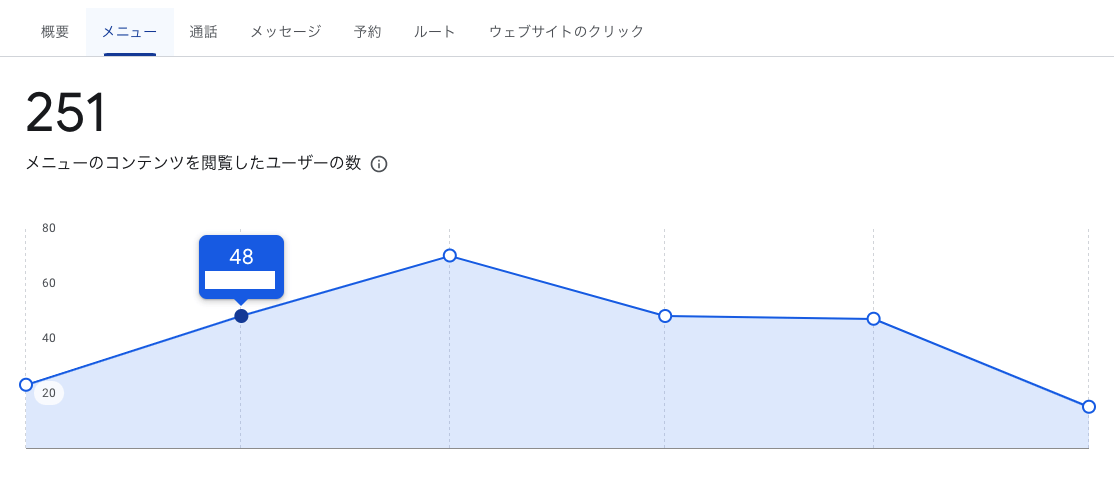Select the lowest data point ending the line
Image resolution: width=1114 pixels, height=489 pixels.
(1088, 407)
